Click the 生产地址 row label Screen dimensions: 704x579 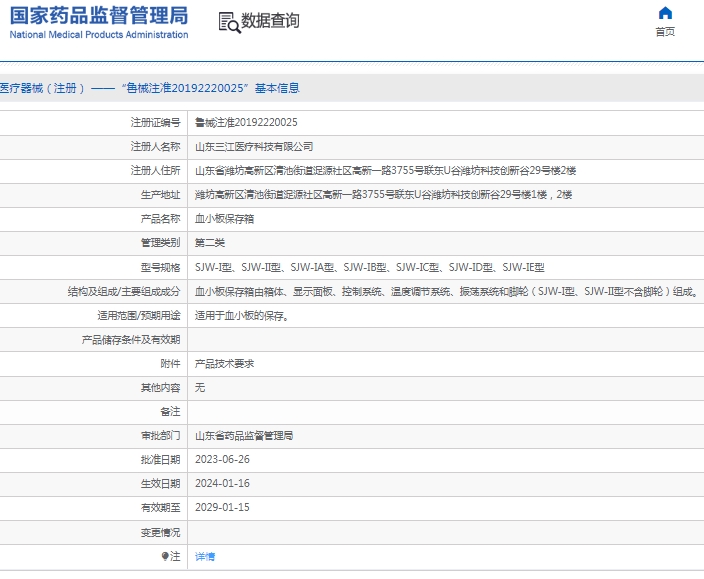click(x=160, y=195)
